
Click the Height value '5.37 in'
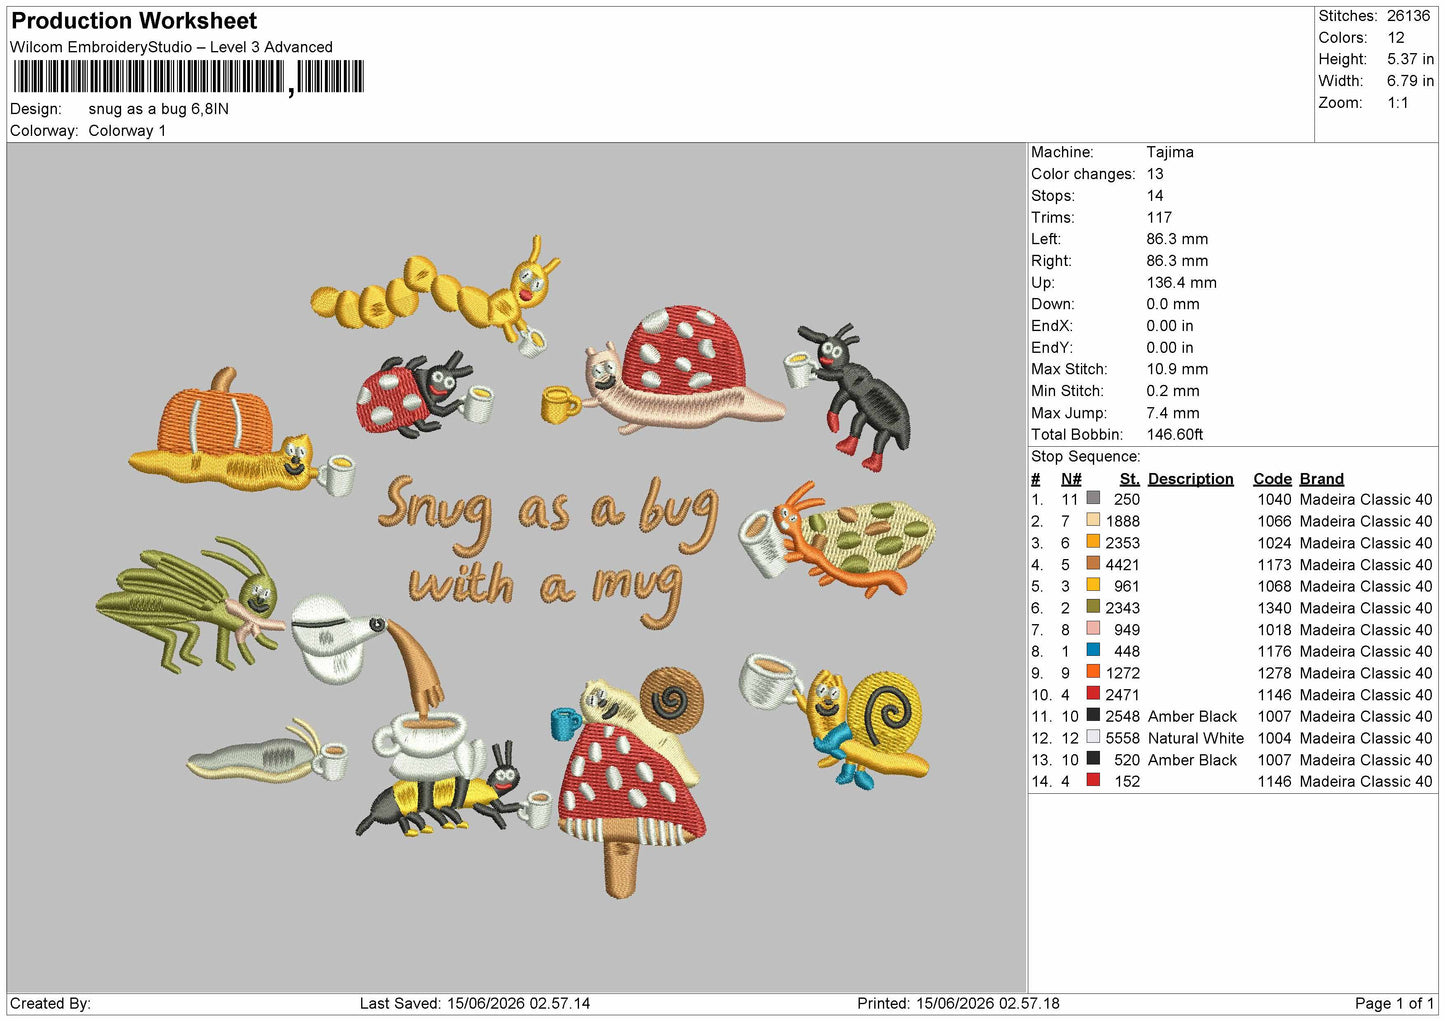click(x=1410, y=59)
